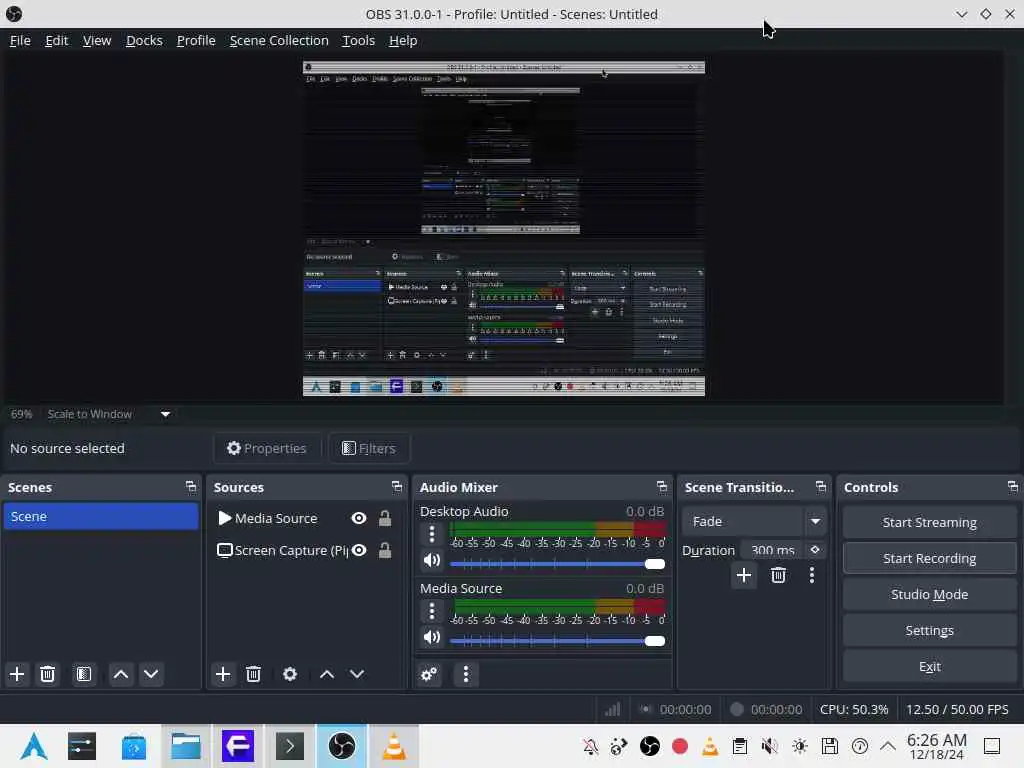Screen dimensions: 1024x768
Task: Click the Exit button
Action: tap(929, 666)
